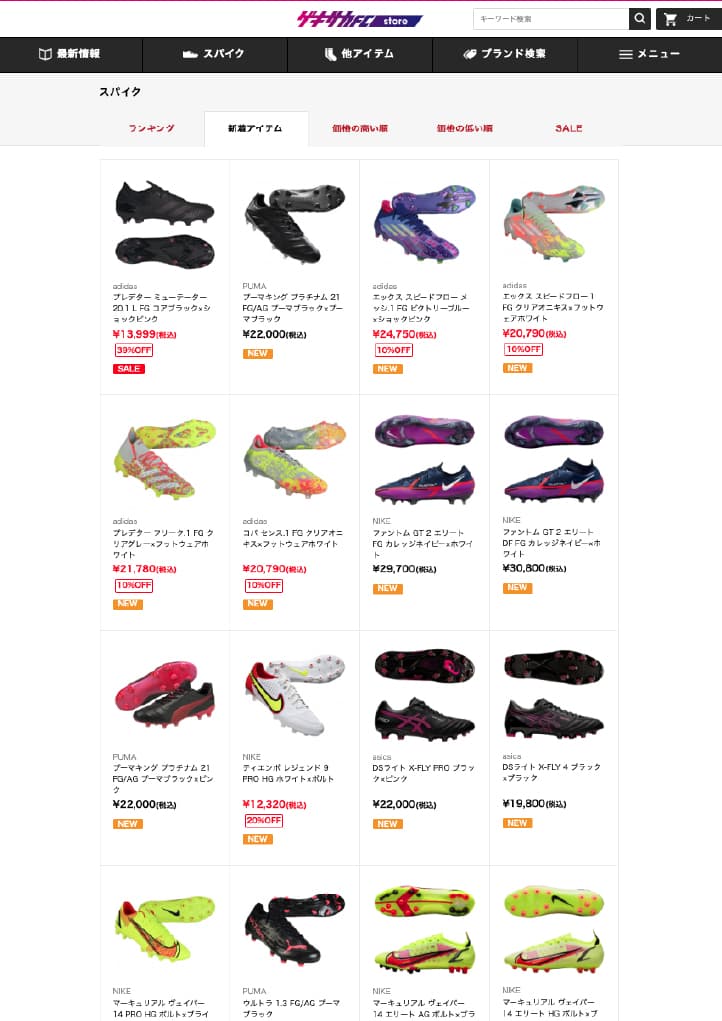Click ¥29,700 Nike ファントム GT2 エリート FG title

coord(423,544)
